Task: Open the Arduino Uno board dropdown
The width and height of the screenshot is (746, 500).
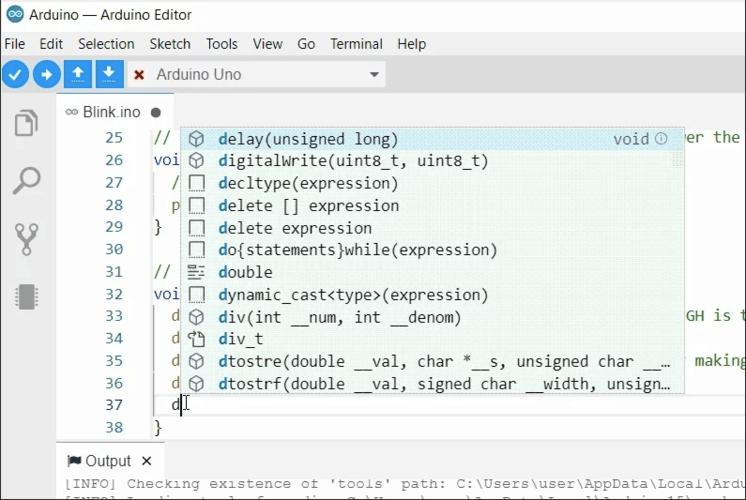Action: (x=256, y=75)
